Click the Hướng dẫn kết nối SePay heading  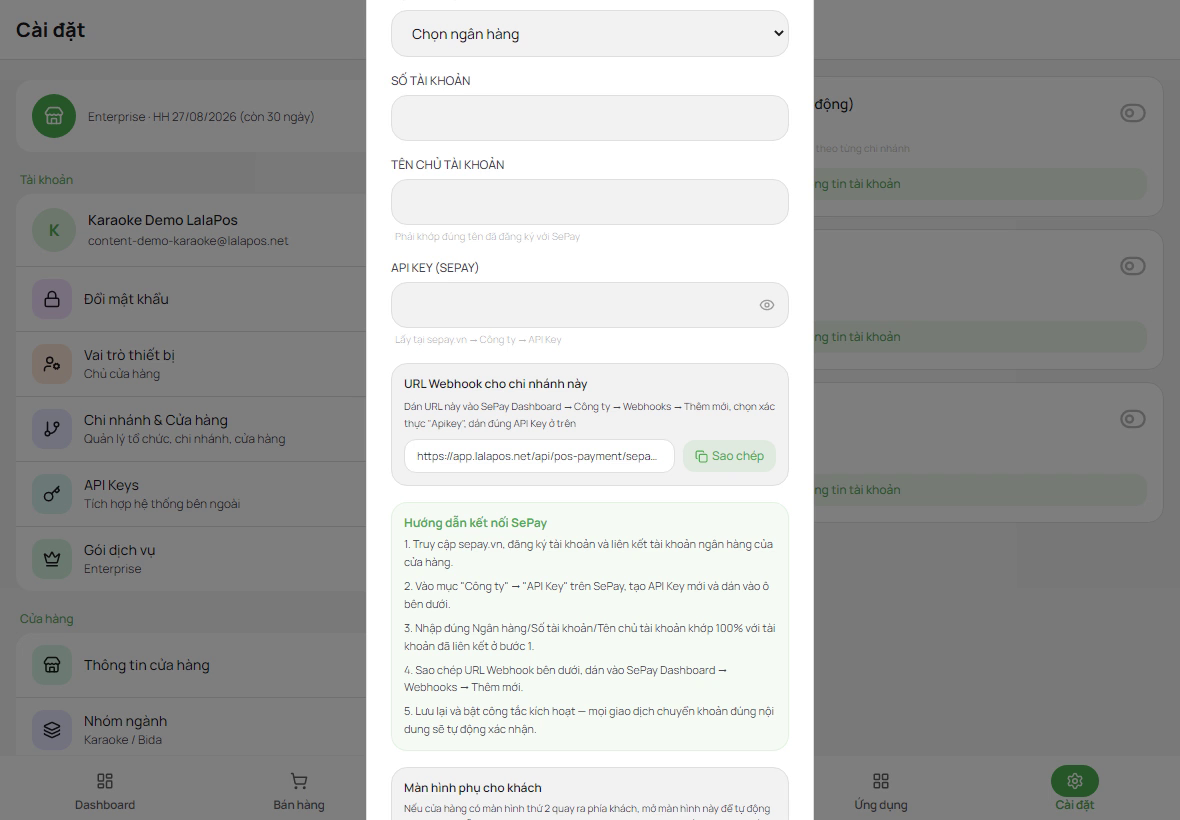(x=476, y=523)
